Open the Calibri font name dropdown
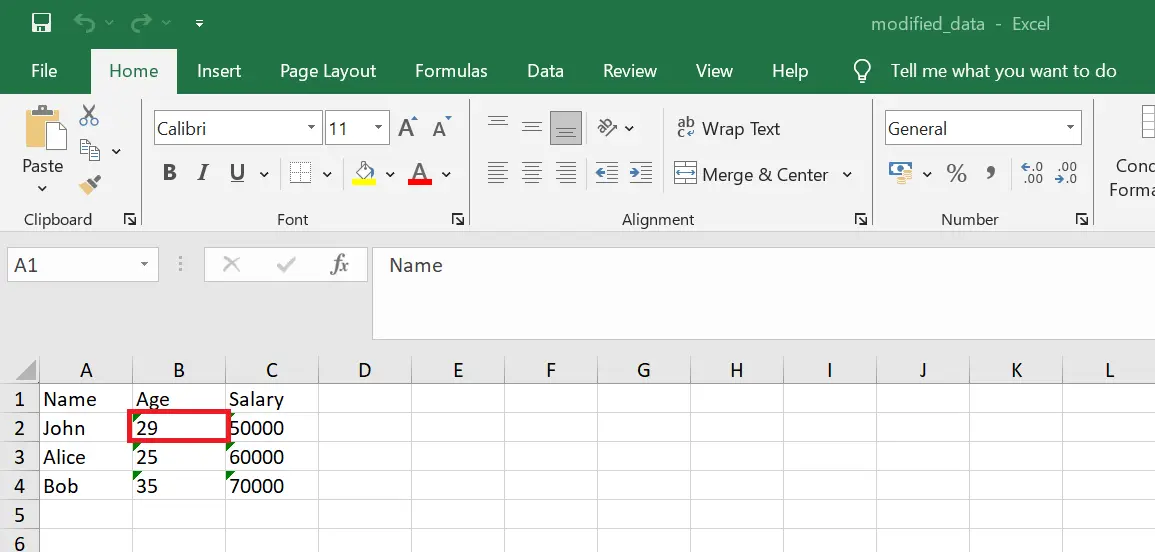This screenshot has width=1155, height=552. (312, 128)
